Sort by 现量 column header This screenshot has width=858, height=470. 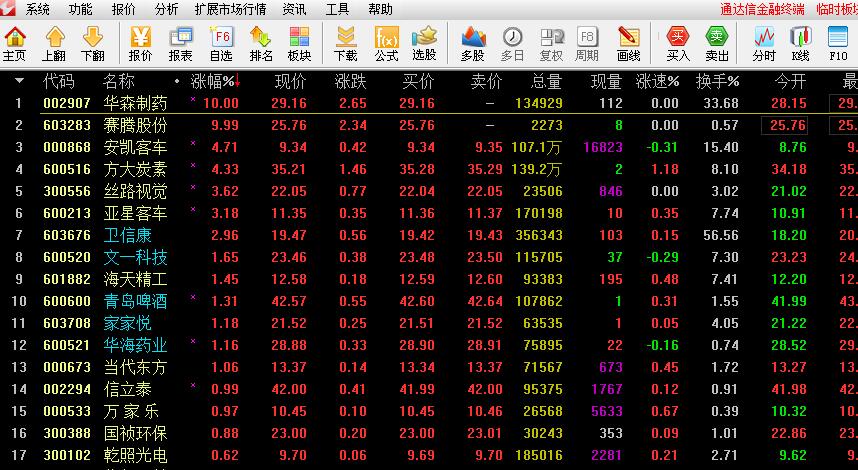point(606,82)
